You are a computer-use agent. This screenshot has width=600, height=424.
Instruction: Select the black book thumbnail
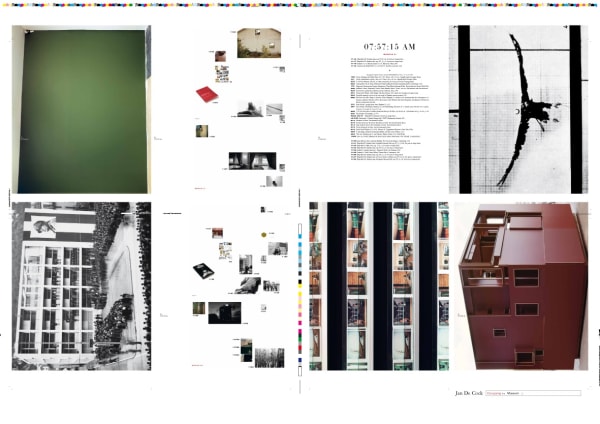click(205, 270)
